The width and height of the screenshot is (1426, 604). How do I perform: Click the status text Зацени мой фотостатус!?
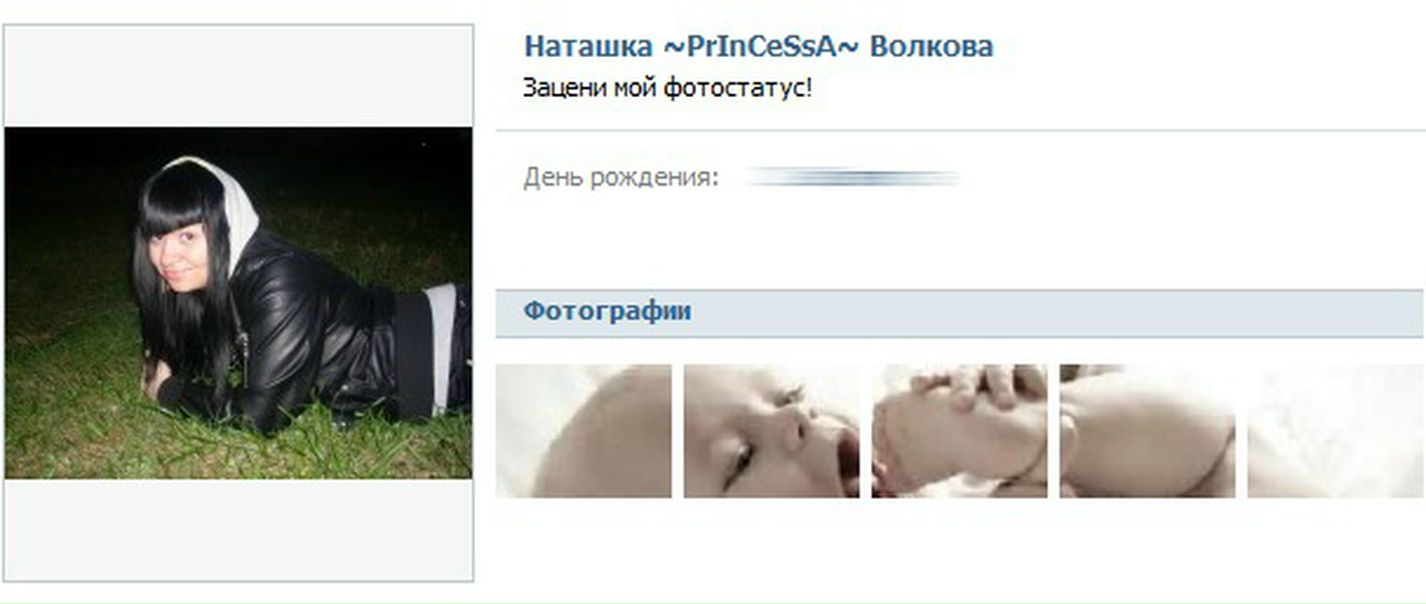667,88
